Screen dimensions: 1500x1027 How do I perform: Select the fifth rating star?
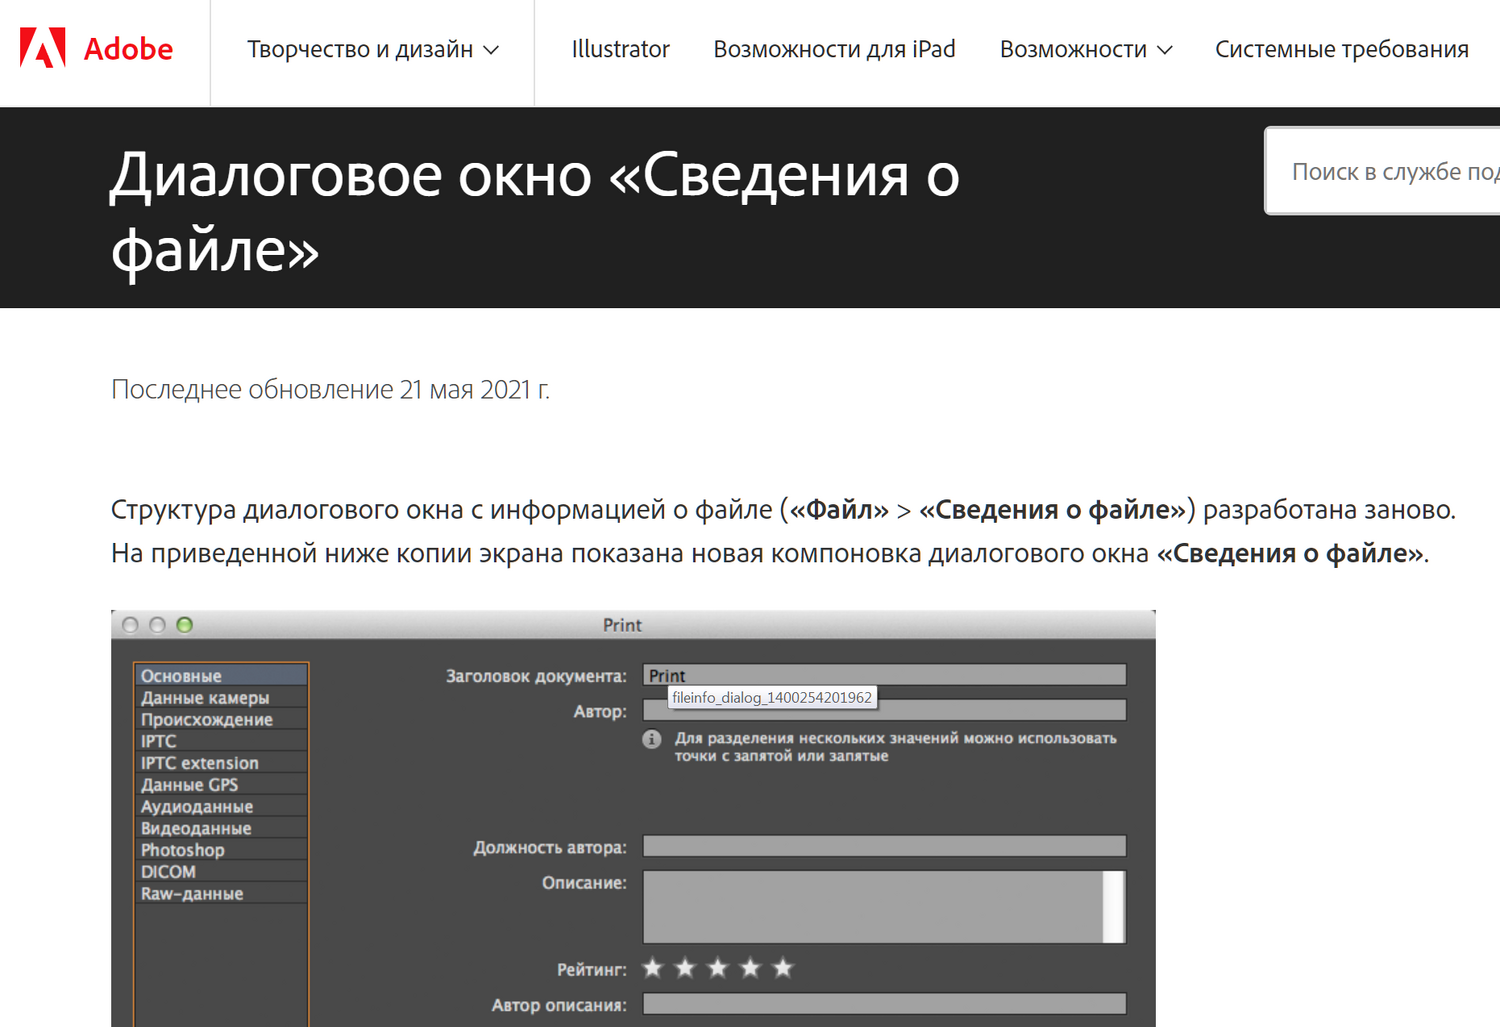[783, 968]
